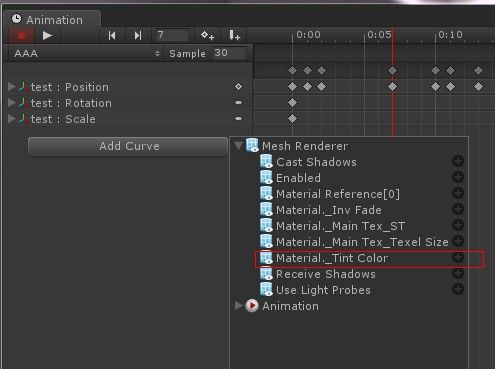Add an animation event icon
The image size is (495, 369).
click(234, 35)
